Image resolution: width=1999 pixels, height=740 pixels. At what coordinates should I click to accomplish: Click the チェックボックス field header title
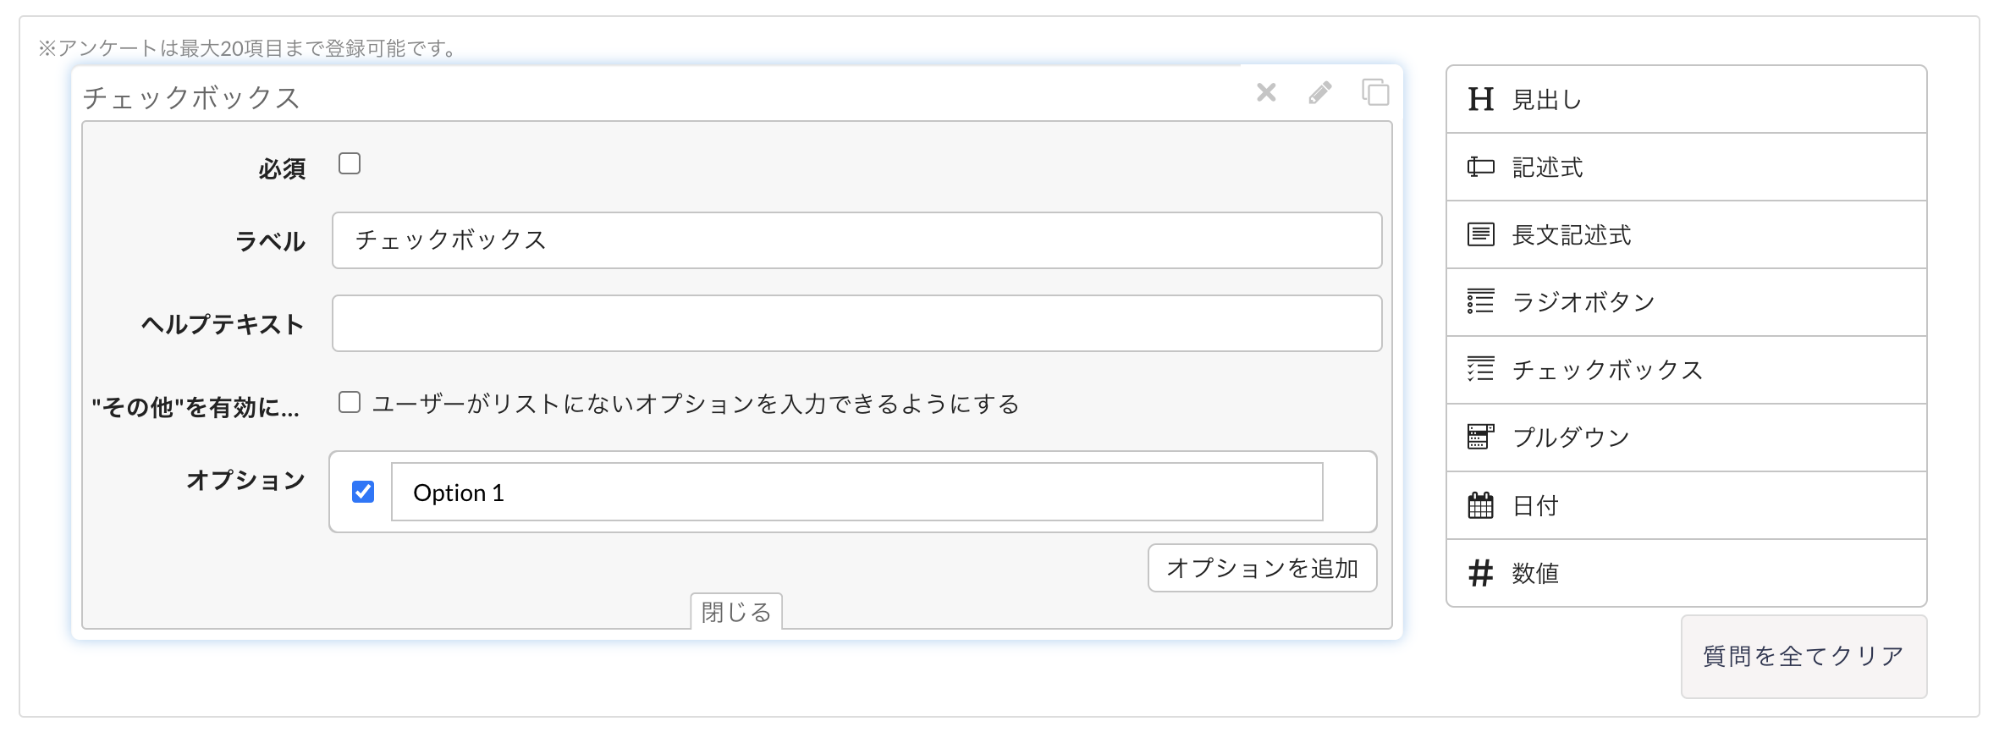(191, 97)
